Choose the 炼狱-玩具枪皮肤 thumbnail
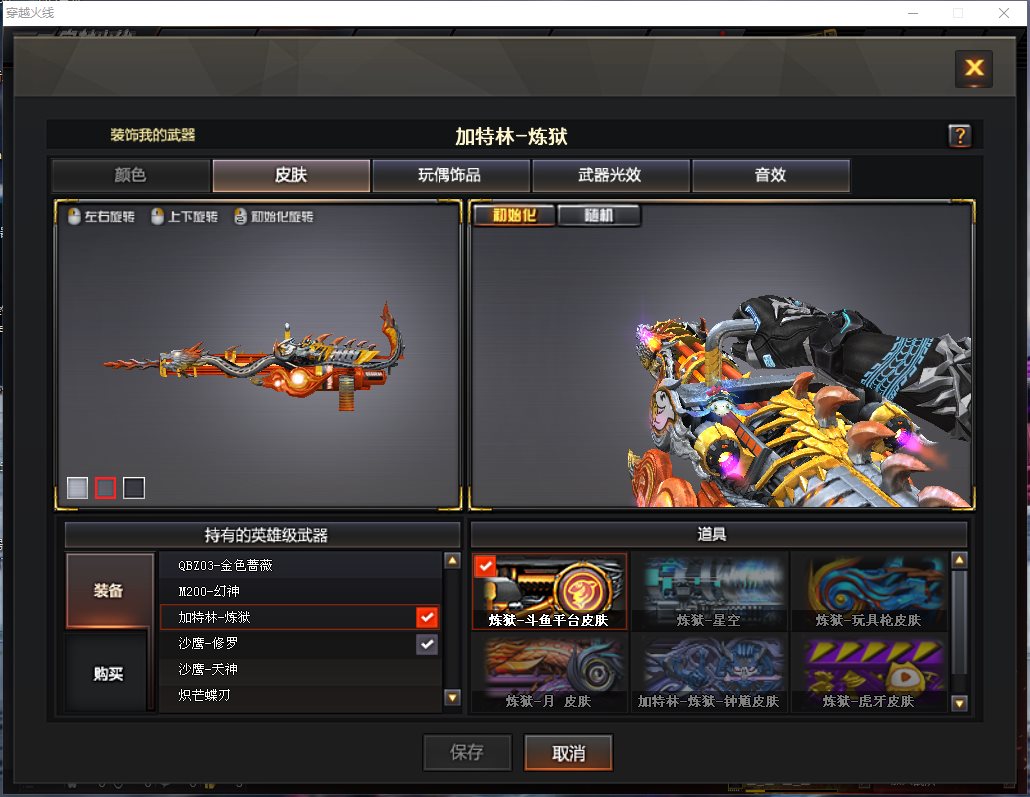This screenshot has height=797, width=1030. [x=869, y=591]
